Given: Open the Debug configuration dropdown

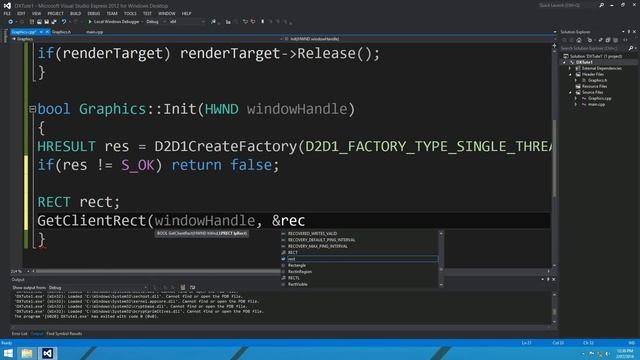Looking at the screenshot, I should tap(155, 22).
